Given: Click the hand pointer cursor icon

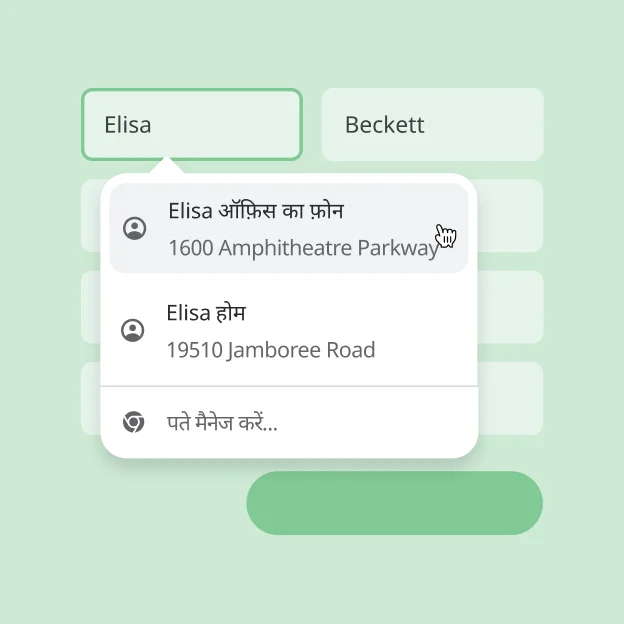Looking at the screenshot, I should coord(446,236).
